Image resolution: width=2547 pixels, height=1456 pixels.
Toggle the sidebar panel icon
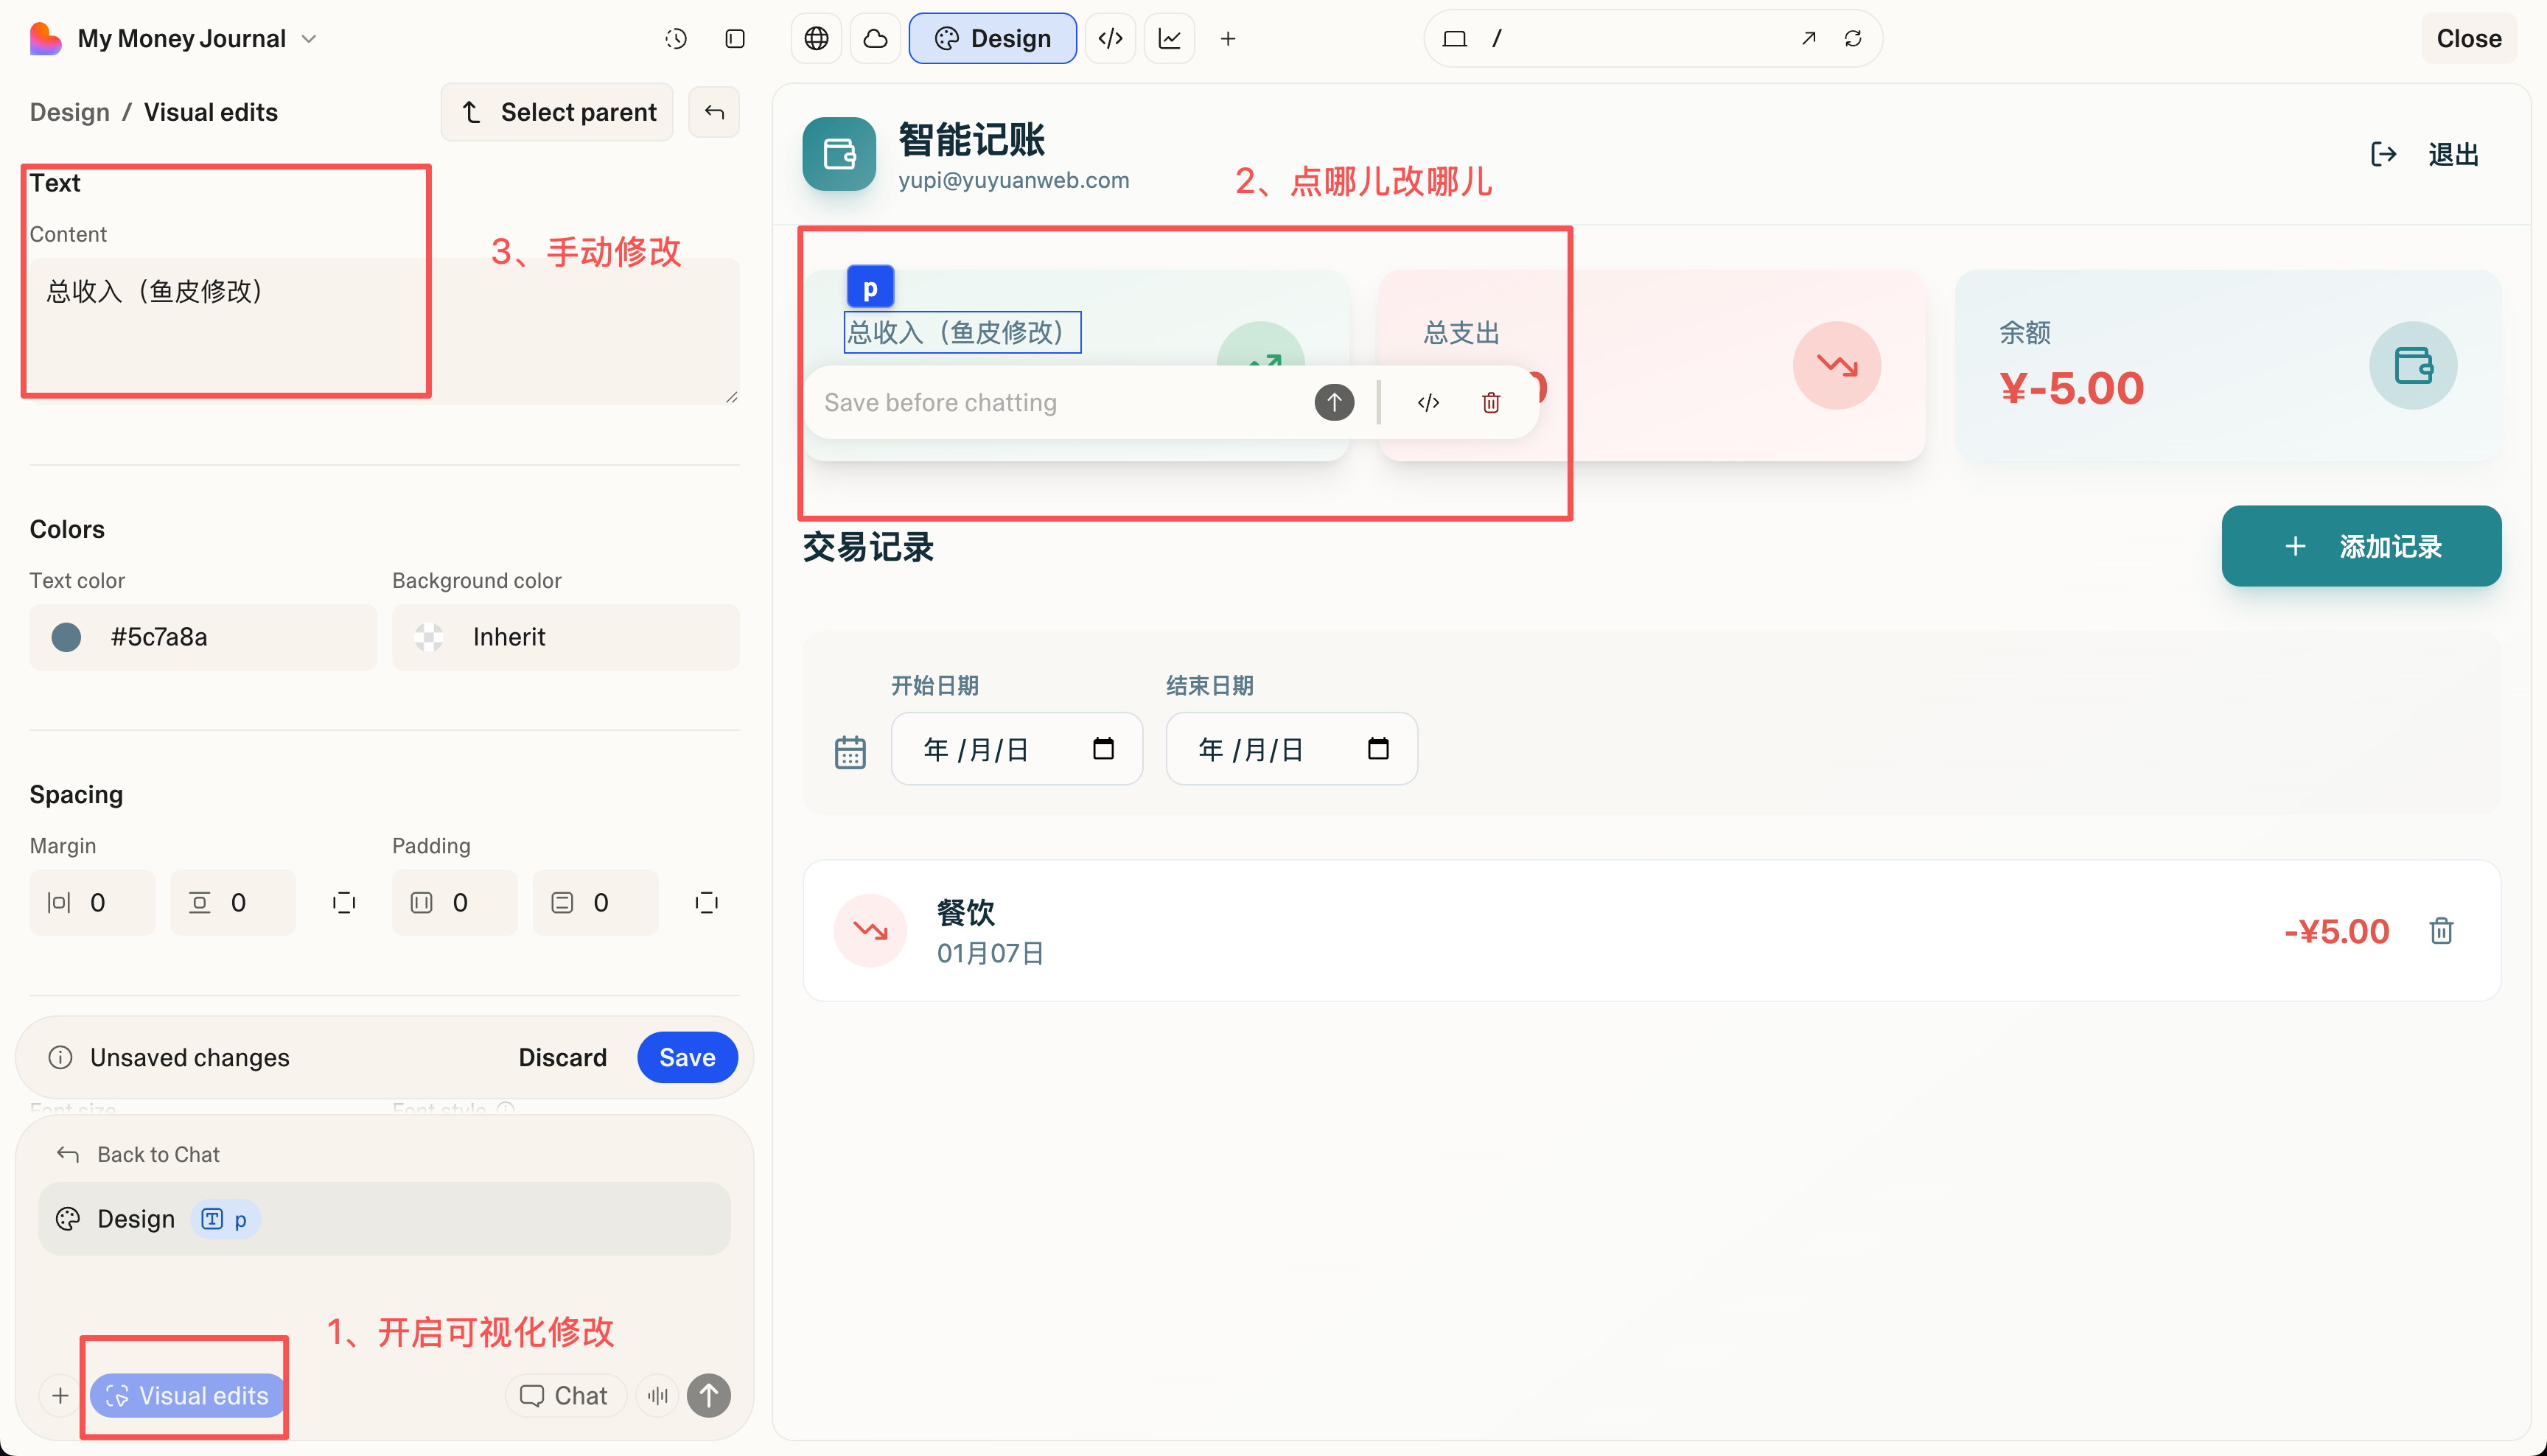pos(735,38)
